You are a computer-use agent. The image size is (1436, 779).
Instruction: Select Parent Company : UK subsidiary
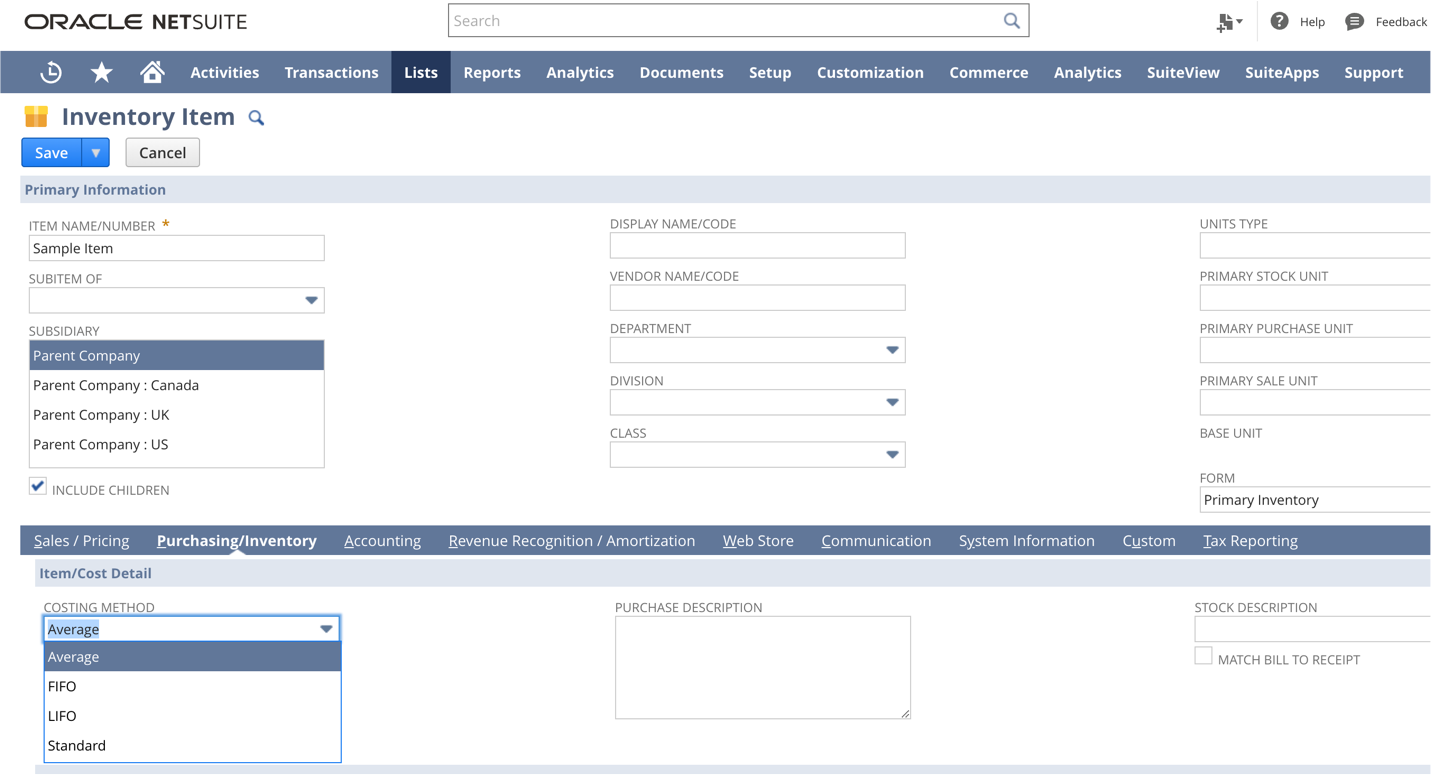click(101, 415)
